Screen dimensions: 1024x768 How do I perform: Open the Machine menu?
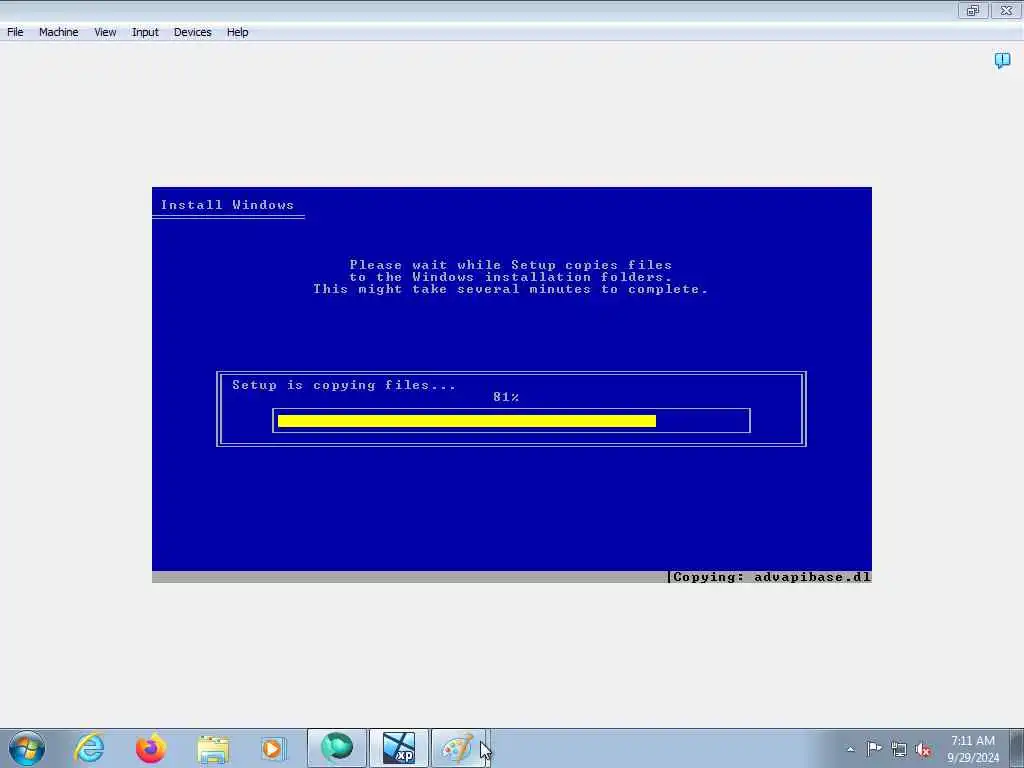point(59,32)
